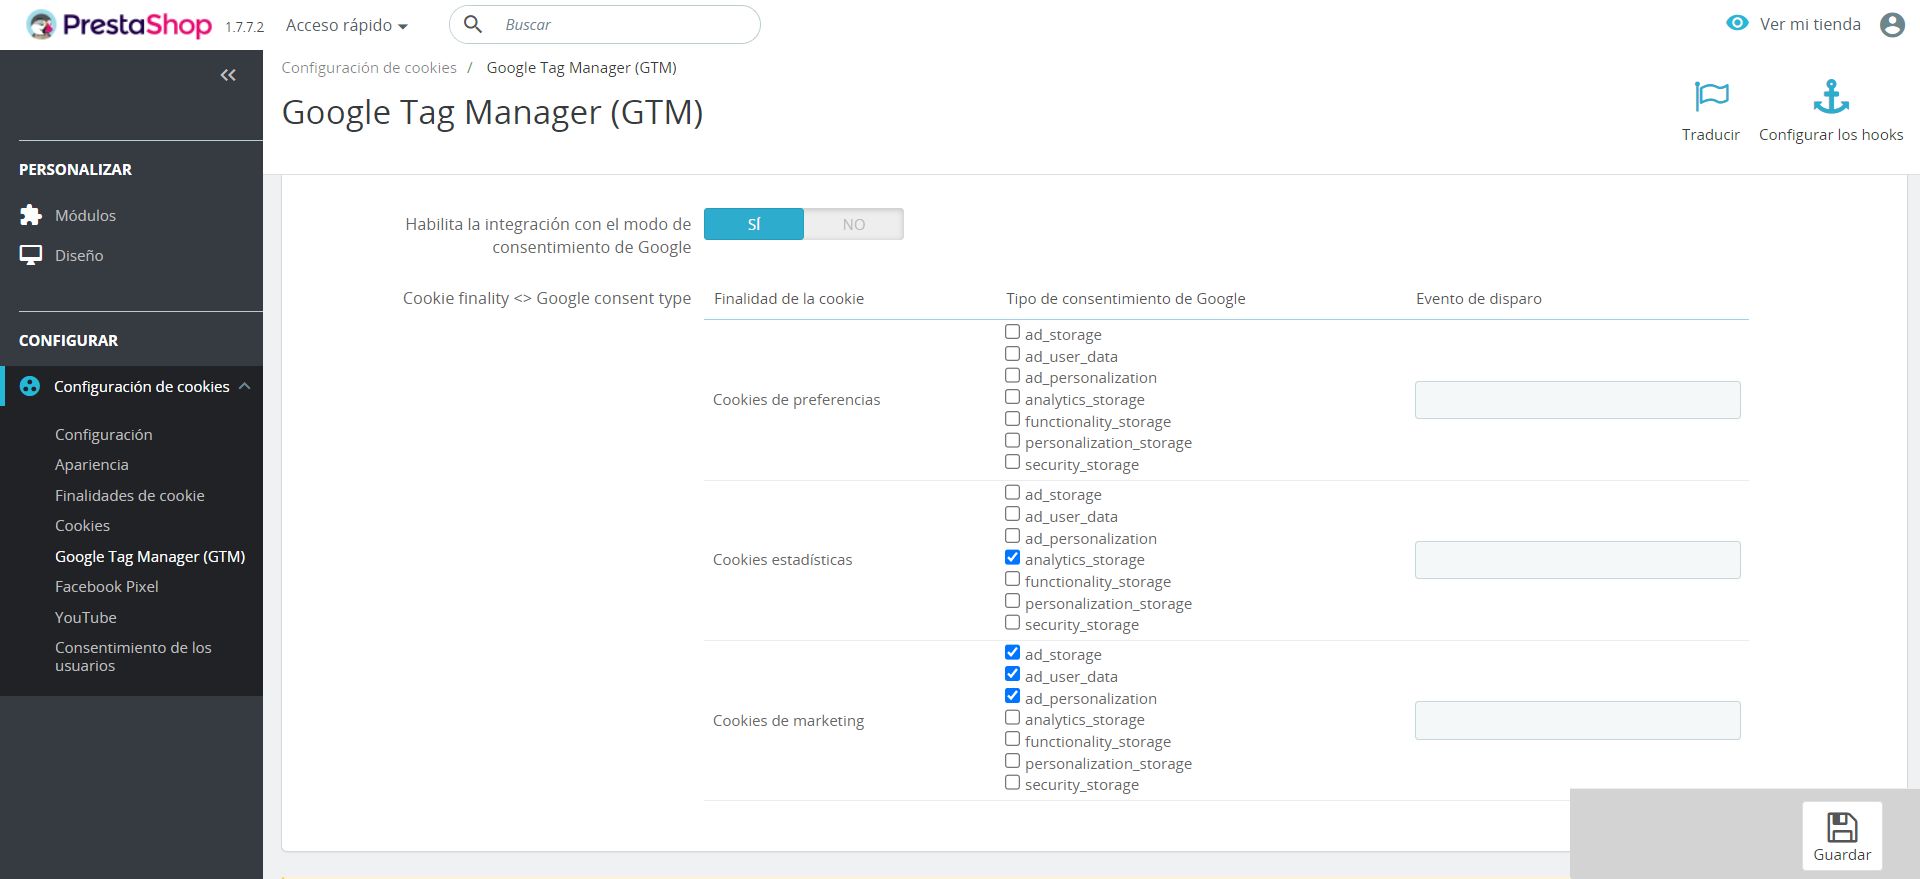This screenshot has width=1920, height=879.
Task: Click the Diseño monitor icon
Action: (x=31, y=255)
